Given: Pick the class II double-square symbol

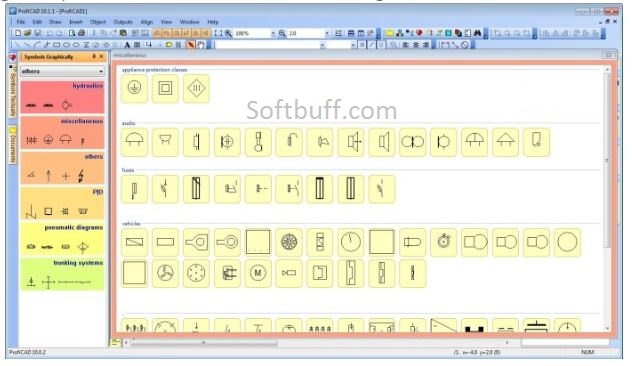Looking at the screenshot, I should pos(165,88).
